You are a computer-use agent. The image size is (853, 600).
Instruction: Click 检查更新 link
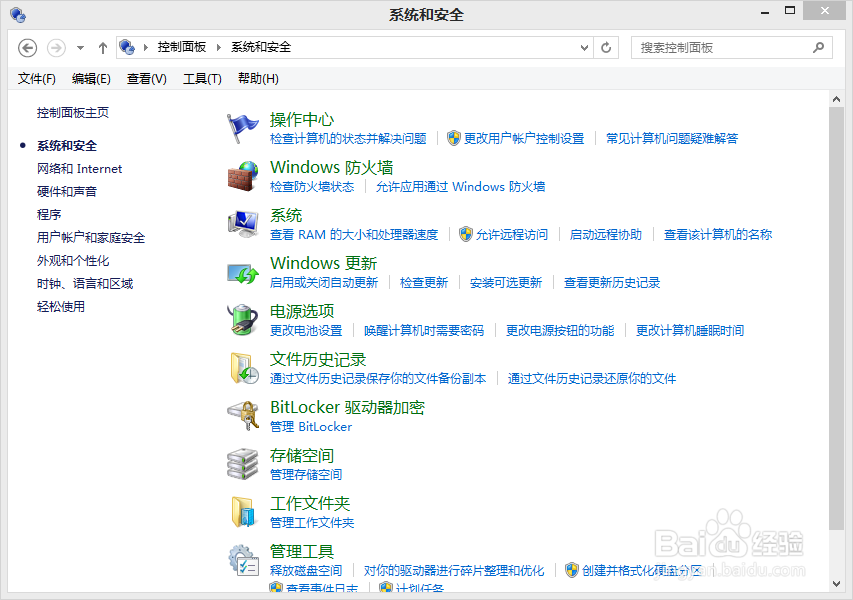(424, 282)
